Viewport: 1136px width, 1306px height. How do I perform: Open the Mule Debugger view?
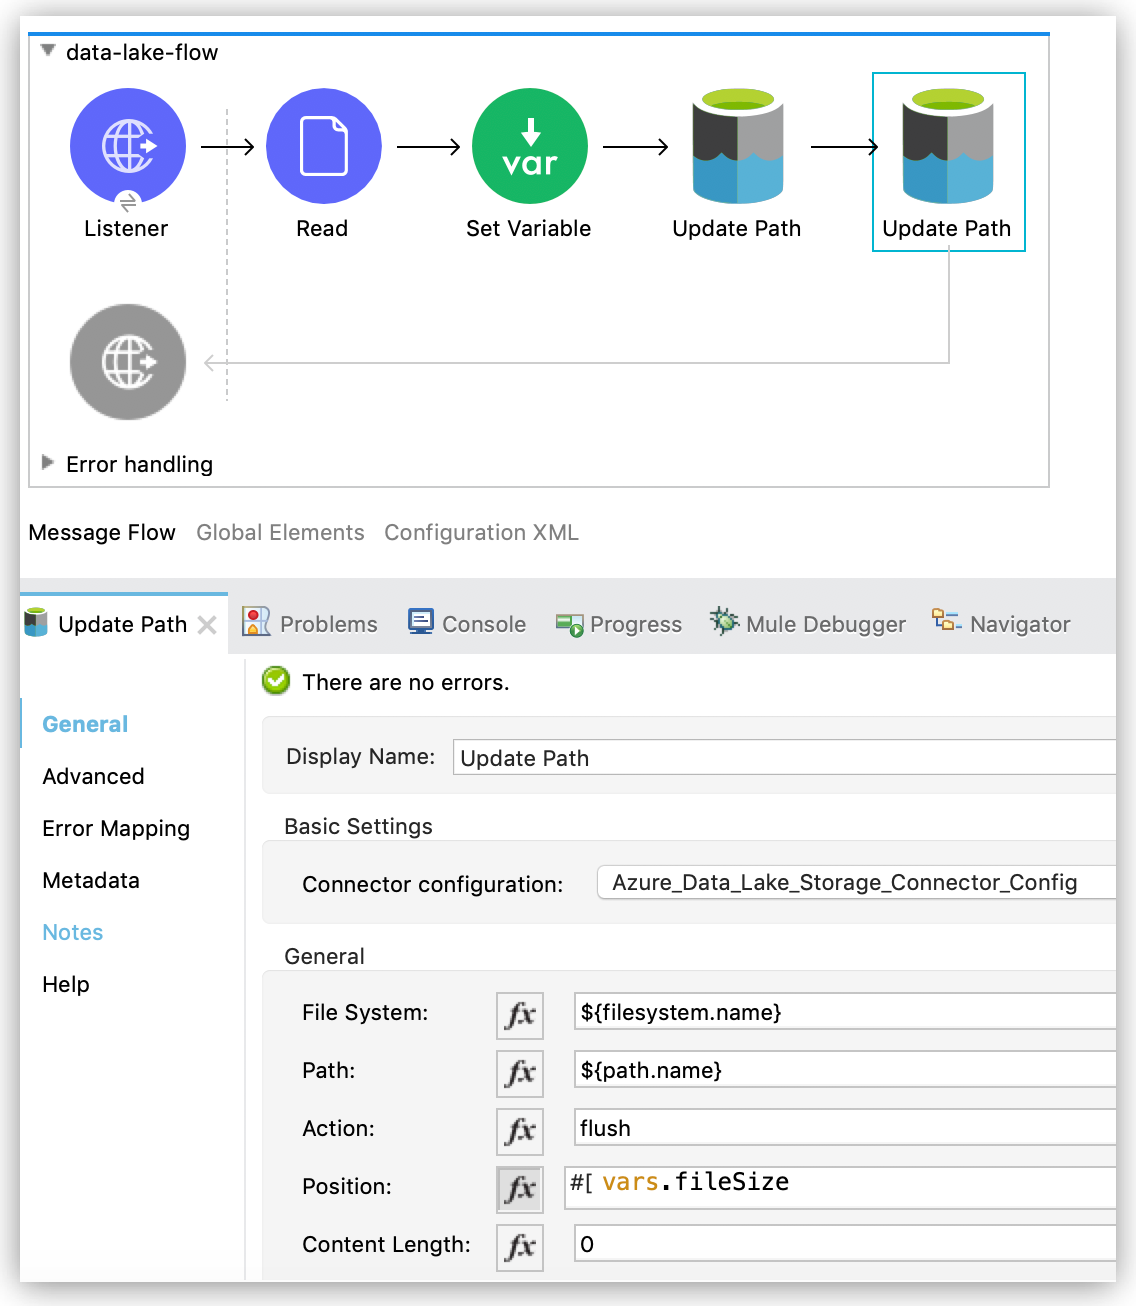(x=808, y=624)
